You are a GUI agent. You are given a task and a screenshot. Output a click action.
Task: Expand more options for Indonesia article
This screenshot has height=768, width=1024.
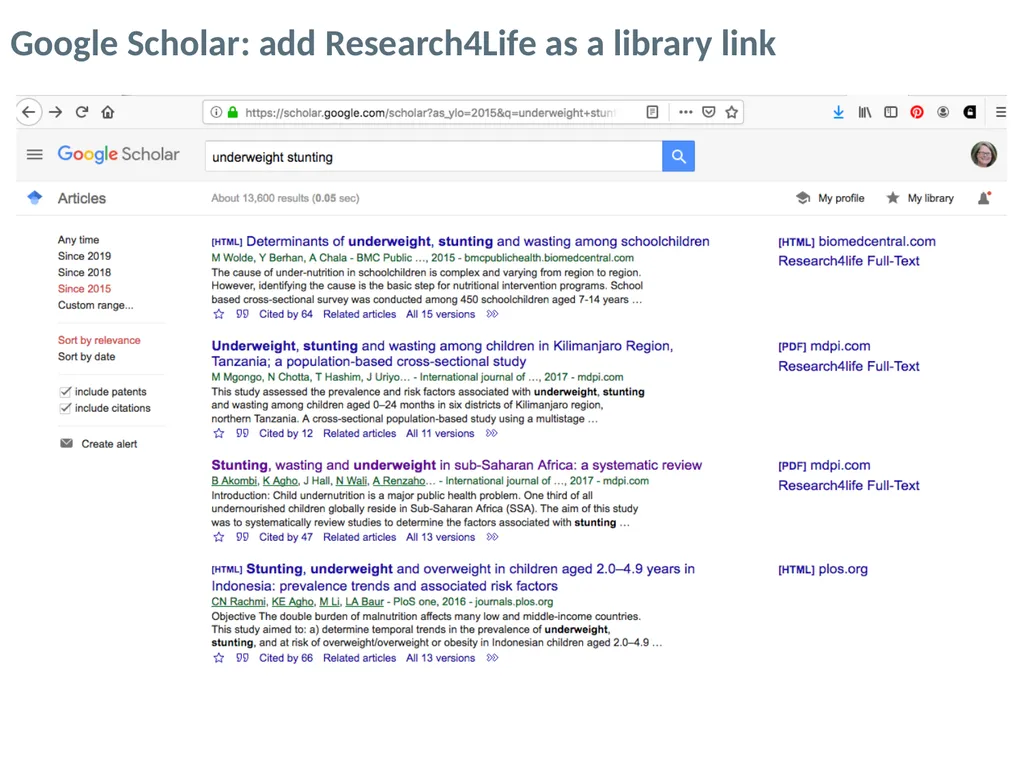click(492, 658)
